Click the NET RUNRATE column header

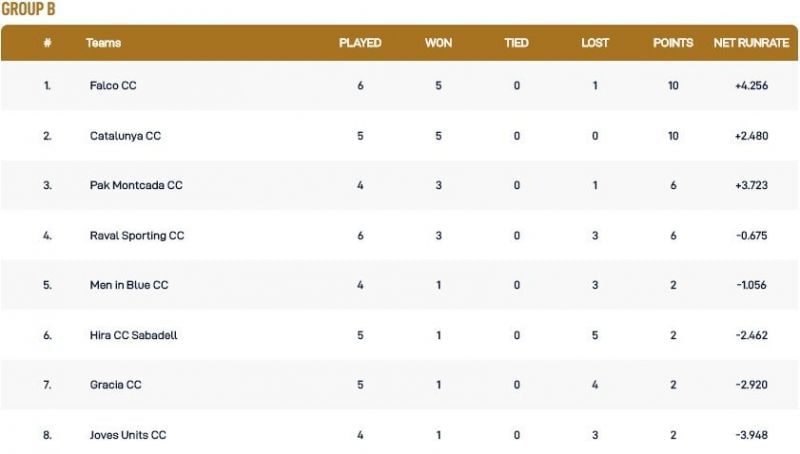tap(749, 44)
